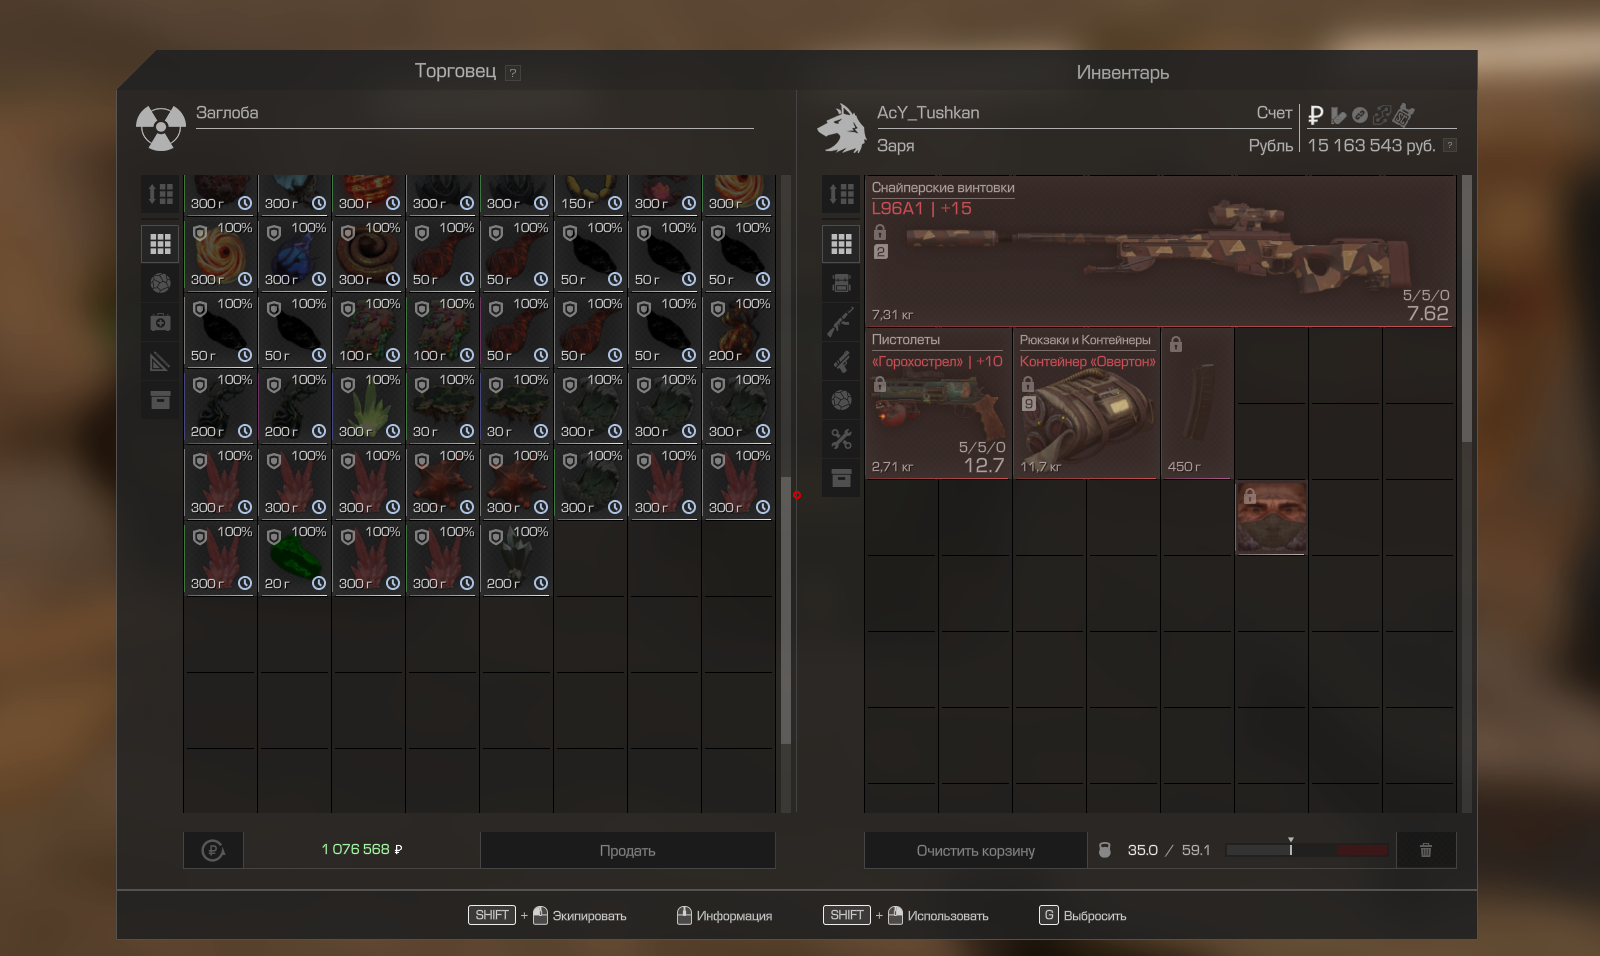Select the coin currency account icon

point(1360,116)
